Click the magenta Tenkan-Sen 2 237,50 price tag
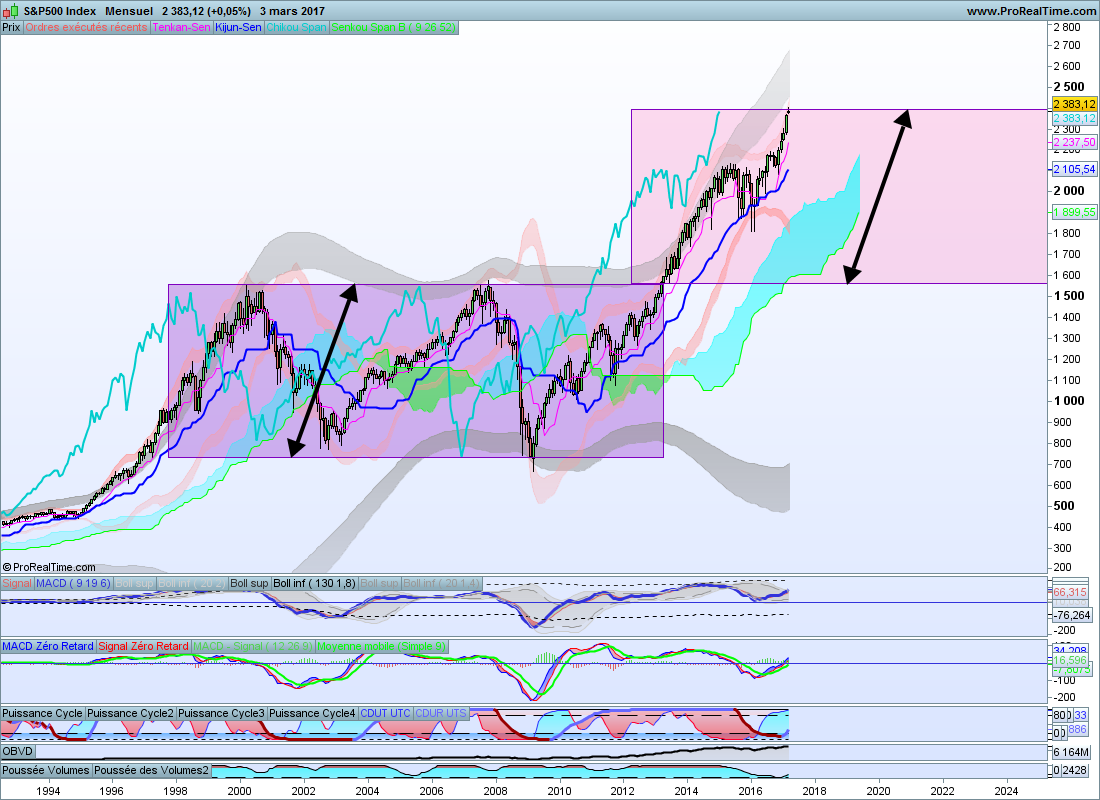Image resolution: width=1100 pixels, height=800 pixels. tap(1074, 142)
